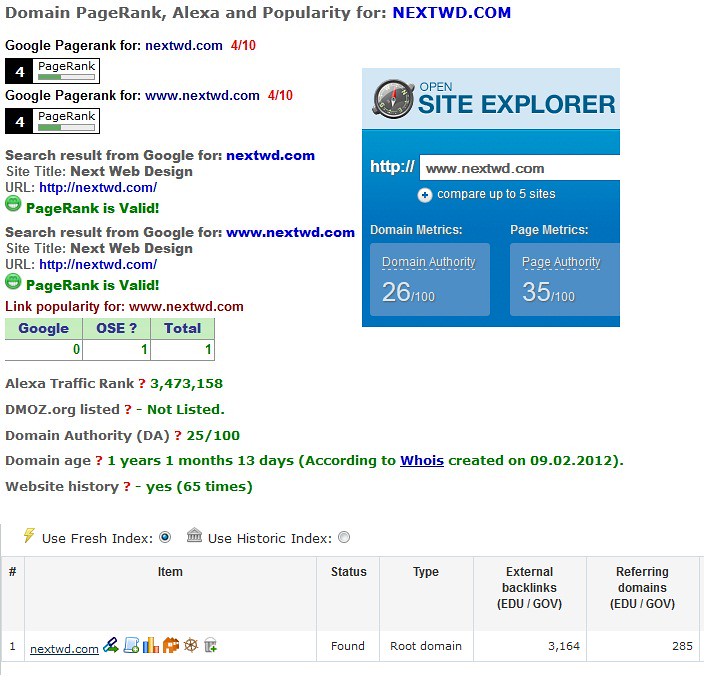Click the yes (65 times) website history value

point(199,486)
